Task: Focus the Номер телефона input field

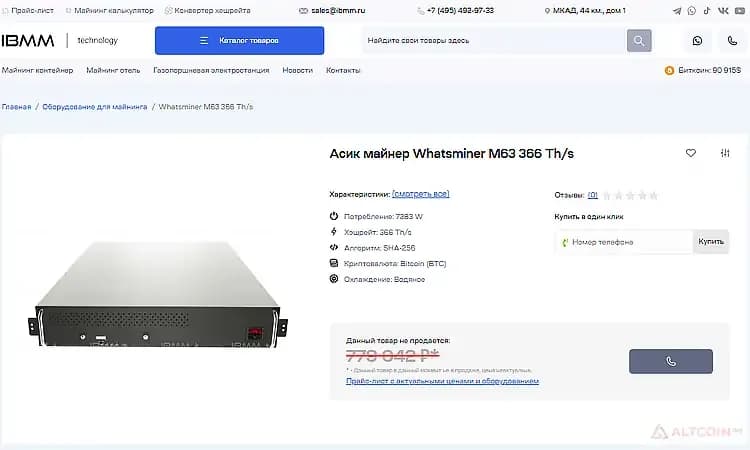Action: [x=624, y=242]
